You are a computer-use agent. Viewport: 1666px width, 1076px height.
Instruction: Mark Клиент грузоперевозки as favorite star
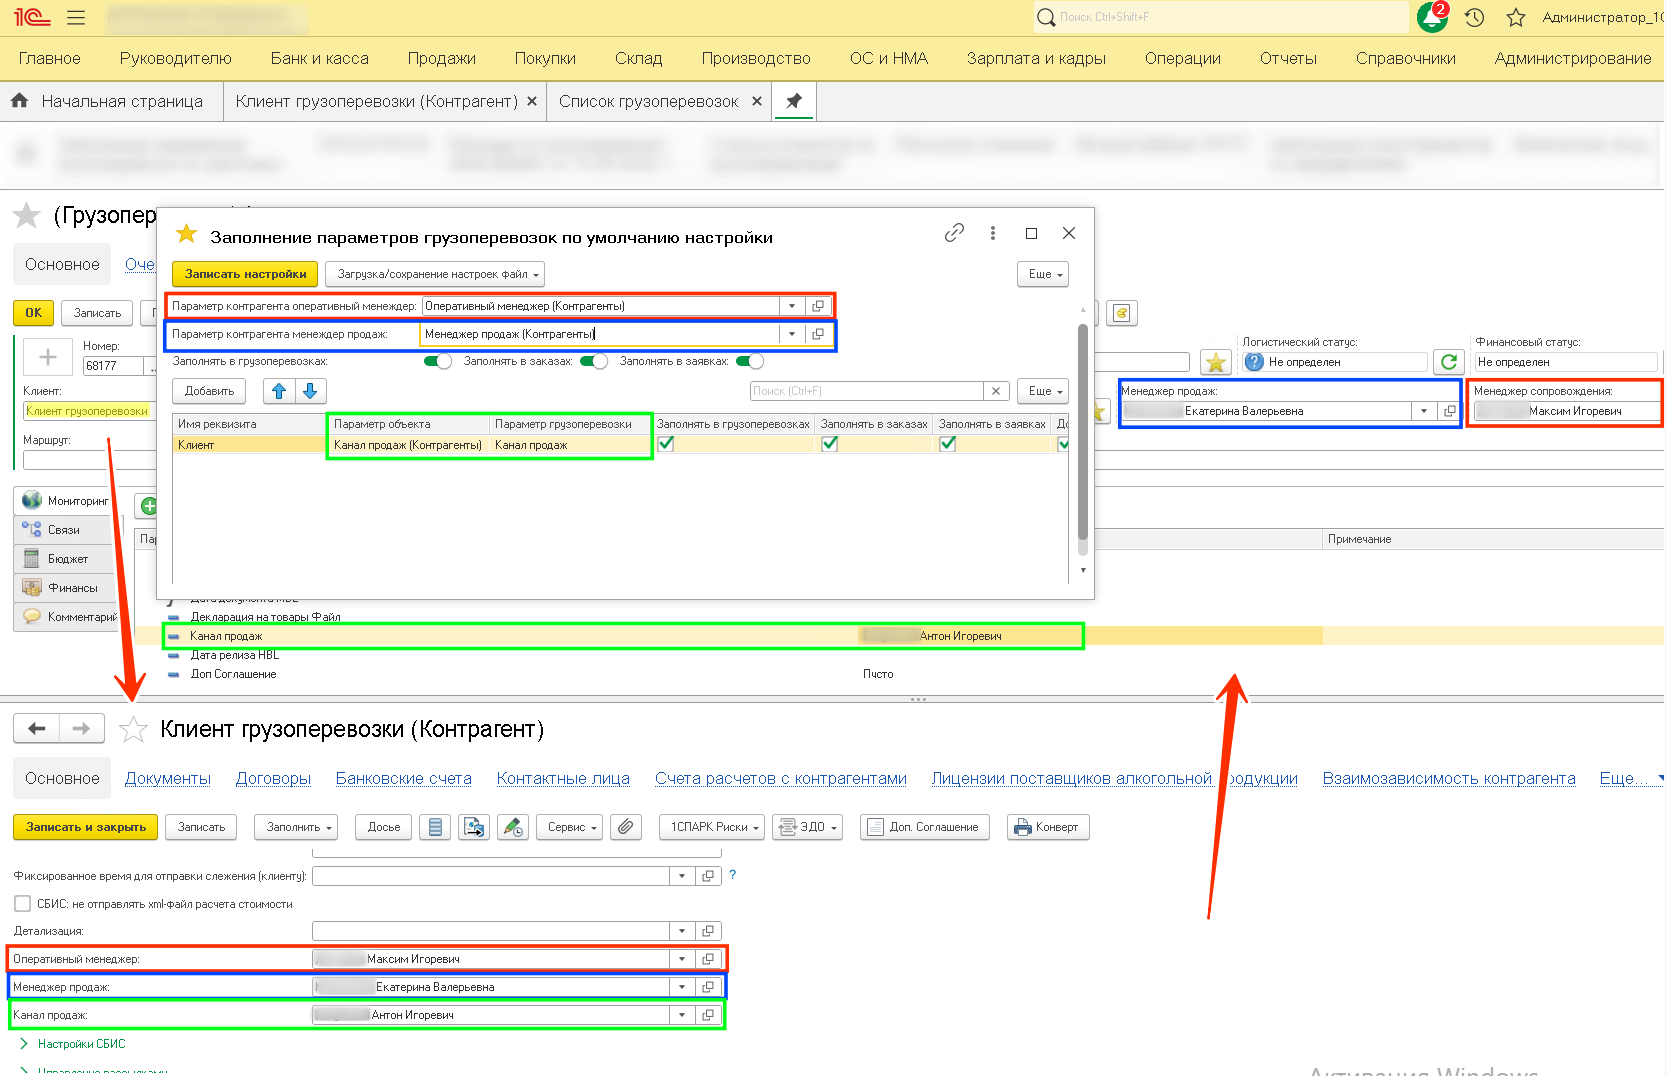pos(133,729)
